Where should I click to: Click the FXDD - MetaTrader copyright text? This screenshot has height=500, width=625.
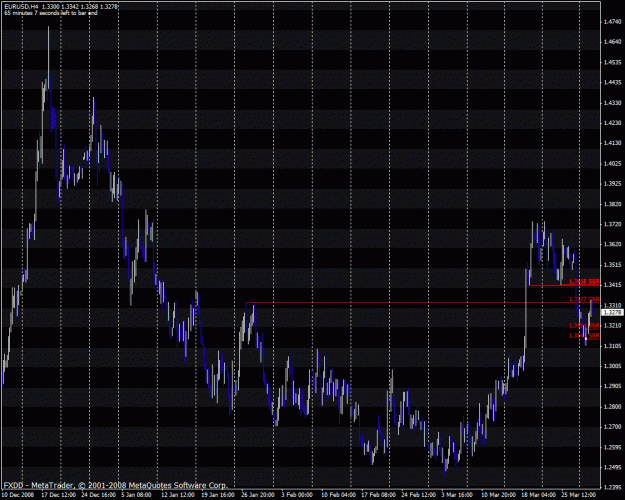click(116, 485)
